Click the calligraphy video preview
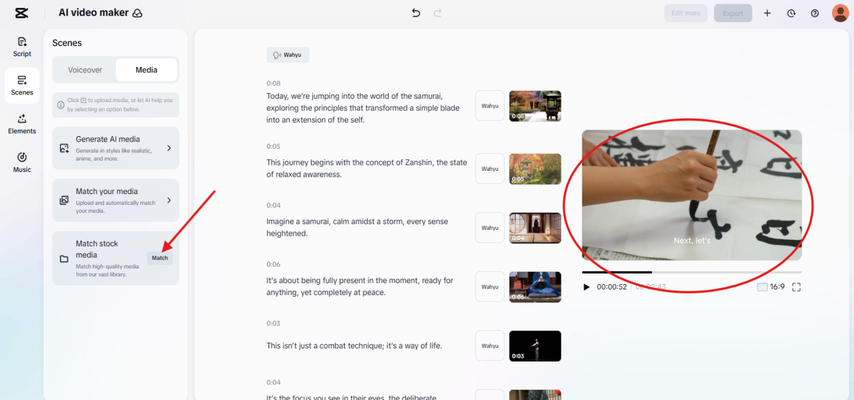 pyautogui.click(x=692, y=195)
